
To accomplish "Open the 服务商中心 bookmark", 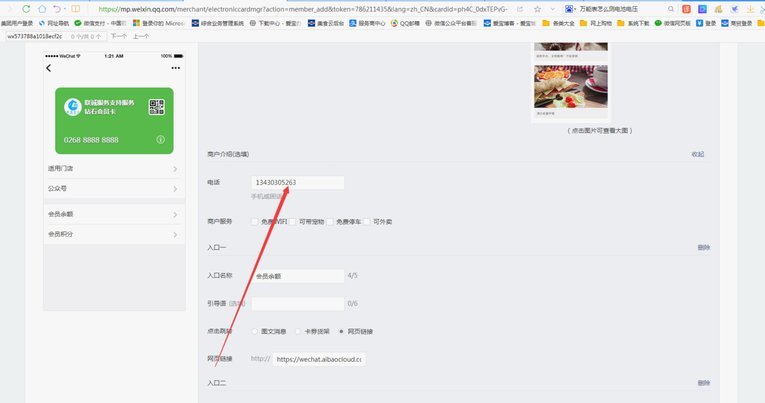I will point(367,23).
